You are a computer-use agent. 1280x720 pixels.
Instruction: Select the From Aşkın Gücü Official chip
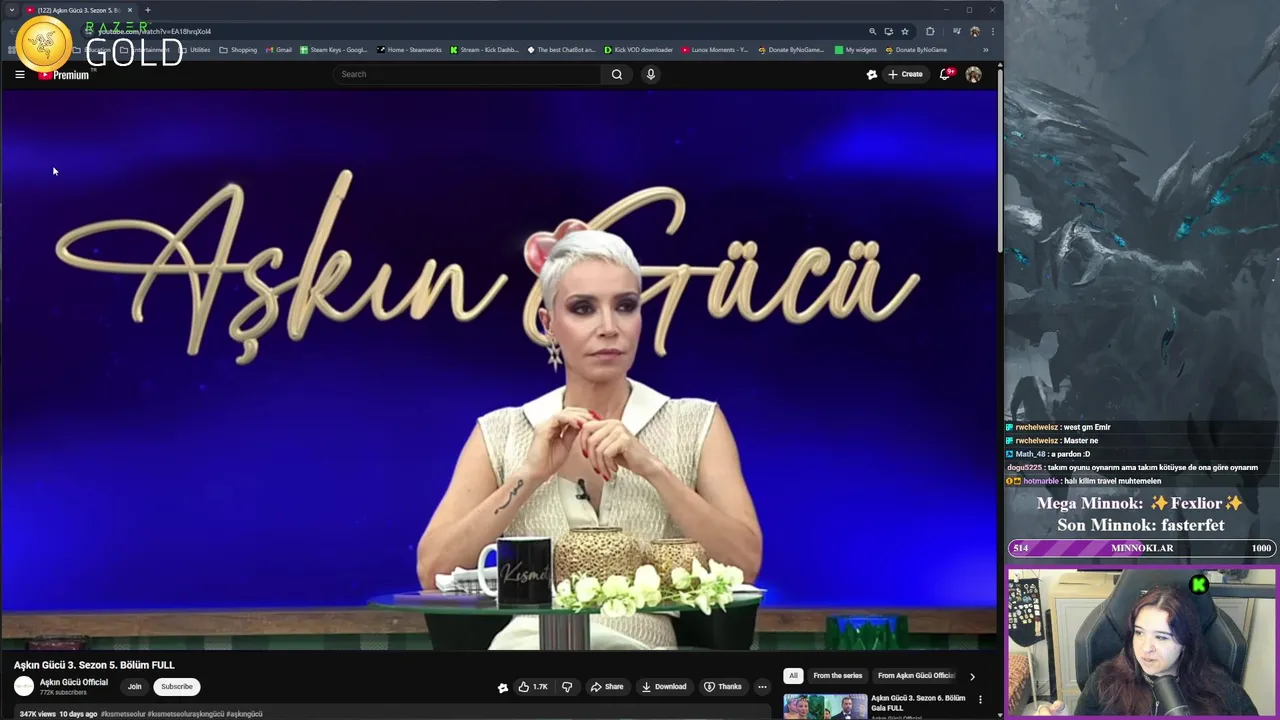coord(916,676)
